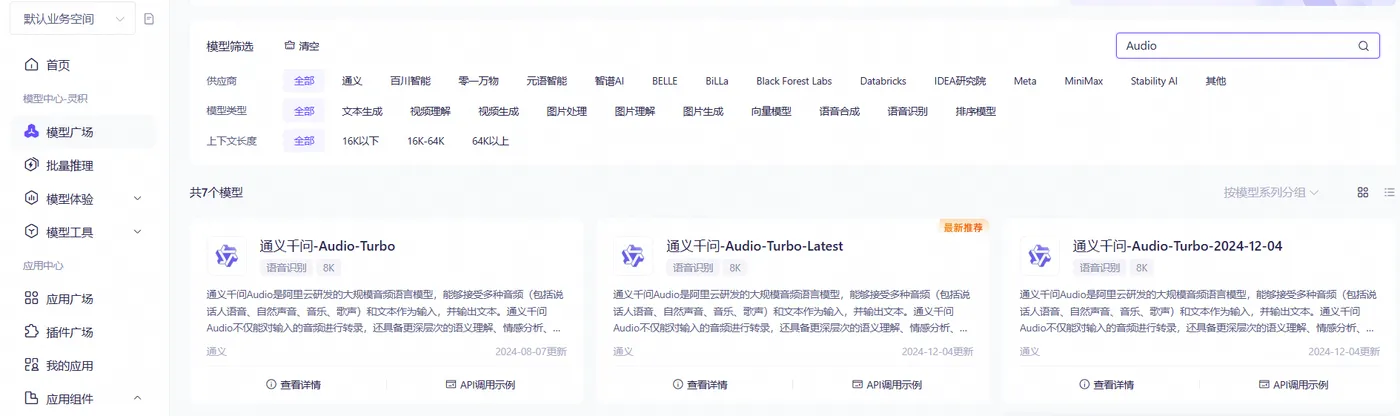Screen dimensions: 1400x416
Task: Click the document icon next to workspace selector
Action: pos(149,19)
